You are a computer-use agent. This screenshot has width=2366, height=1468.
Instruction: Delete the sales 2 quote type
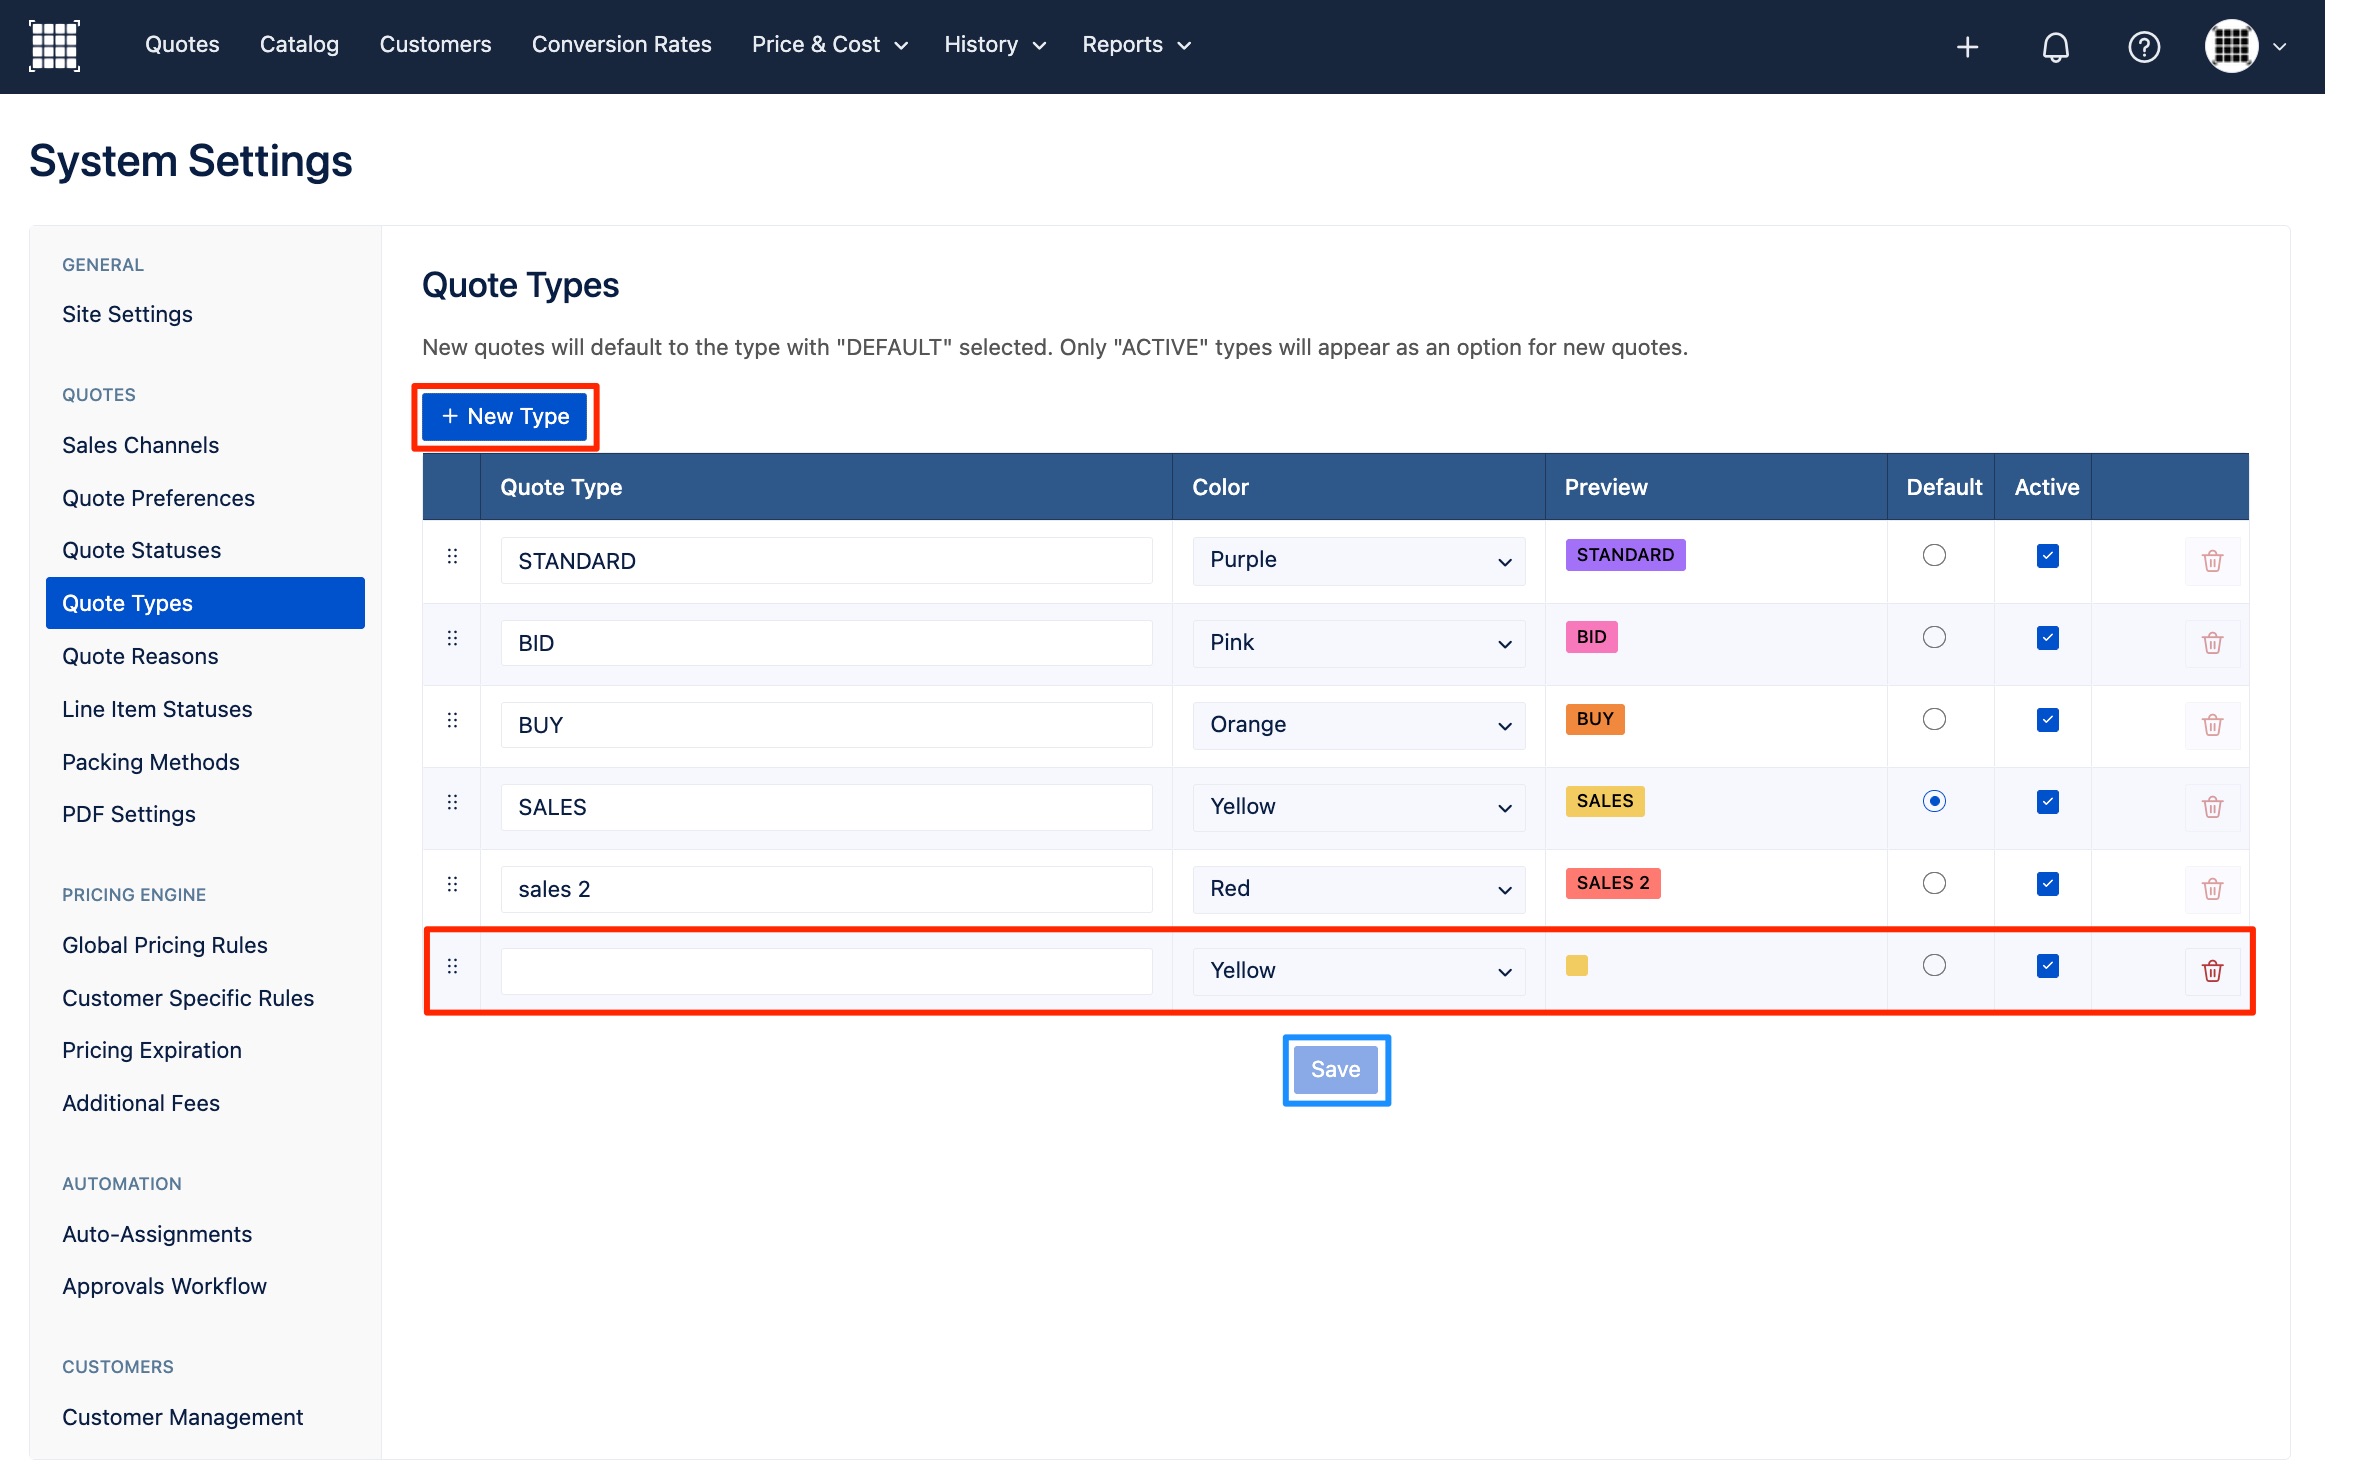coord(2212,889)
